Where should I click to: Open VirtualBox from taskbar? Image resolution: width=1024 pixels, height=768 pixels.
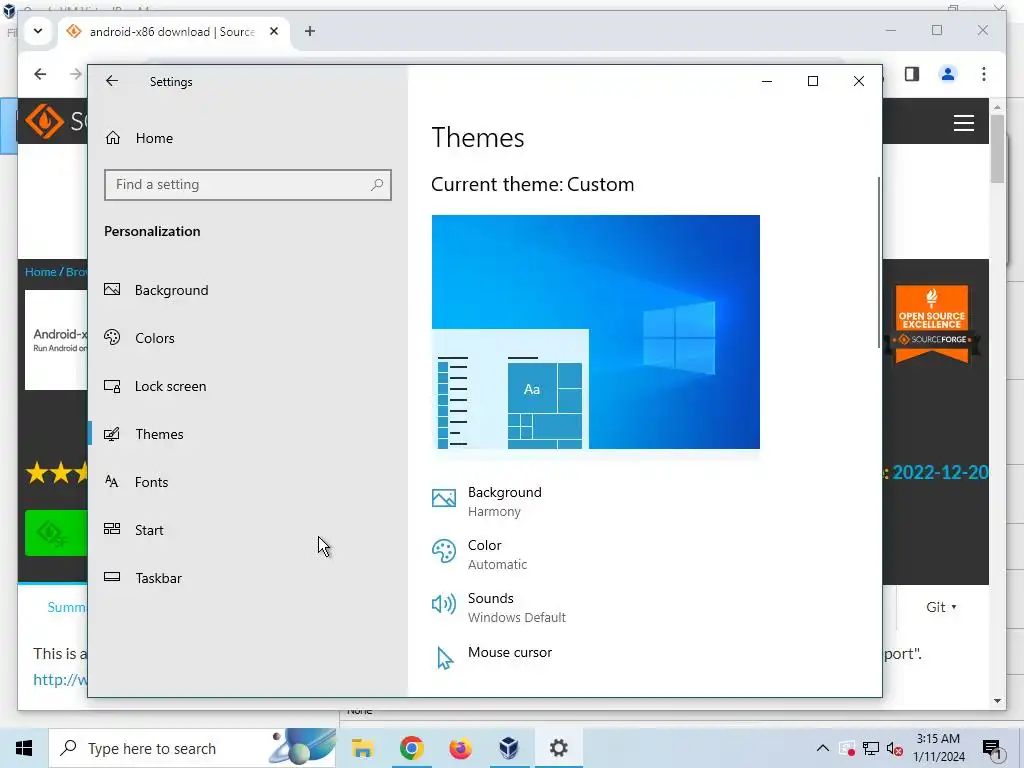509,748
